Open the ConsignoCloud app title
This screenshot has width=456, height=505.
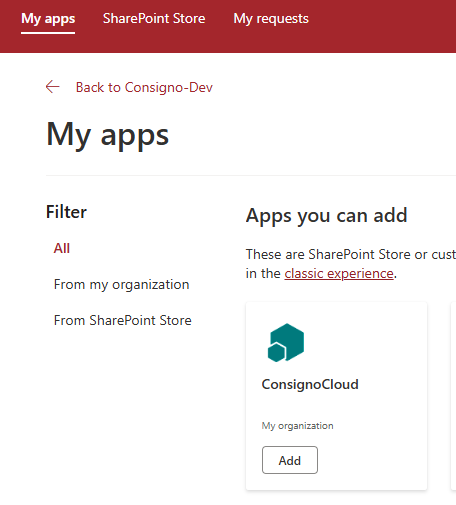coord(310,384)
